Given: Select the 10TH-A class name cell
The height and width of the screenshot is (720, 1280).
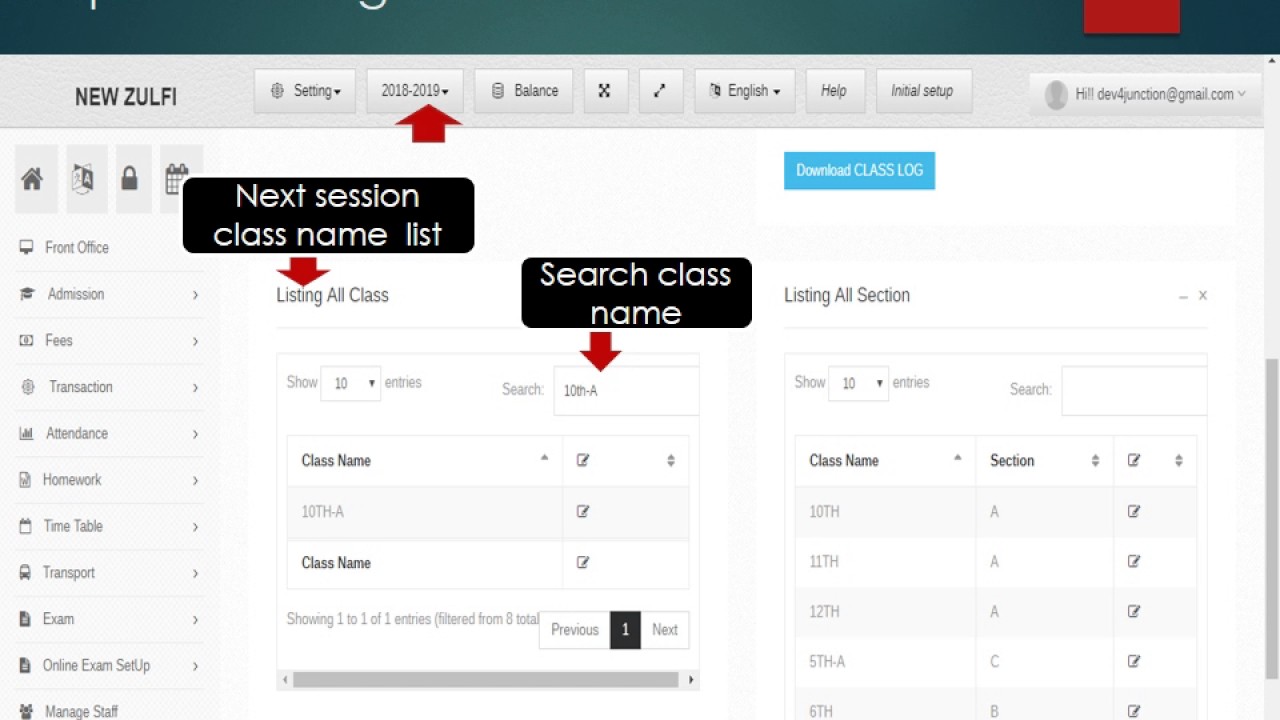Looking at the screenshot, I should click(425, 512).
